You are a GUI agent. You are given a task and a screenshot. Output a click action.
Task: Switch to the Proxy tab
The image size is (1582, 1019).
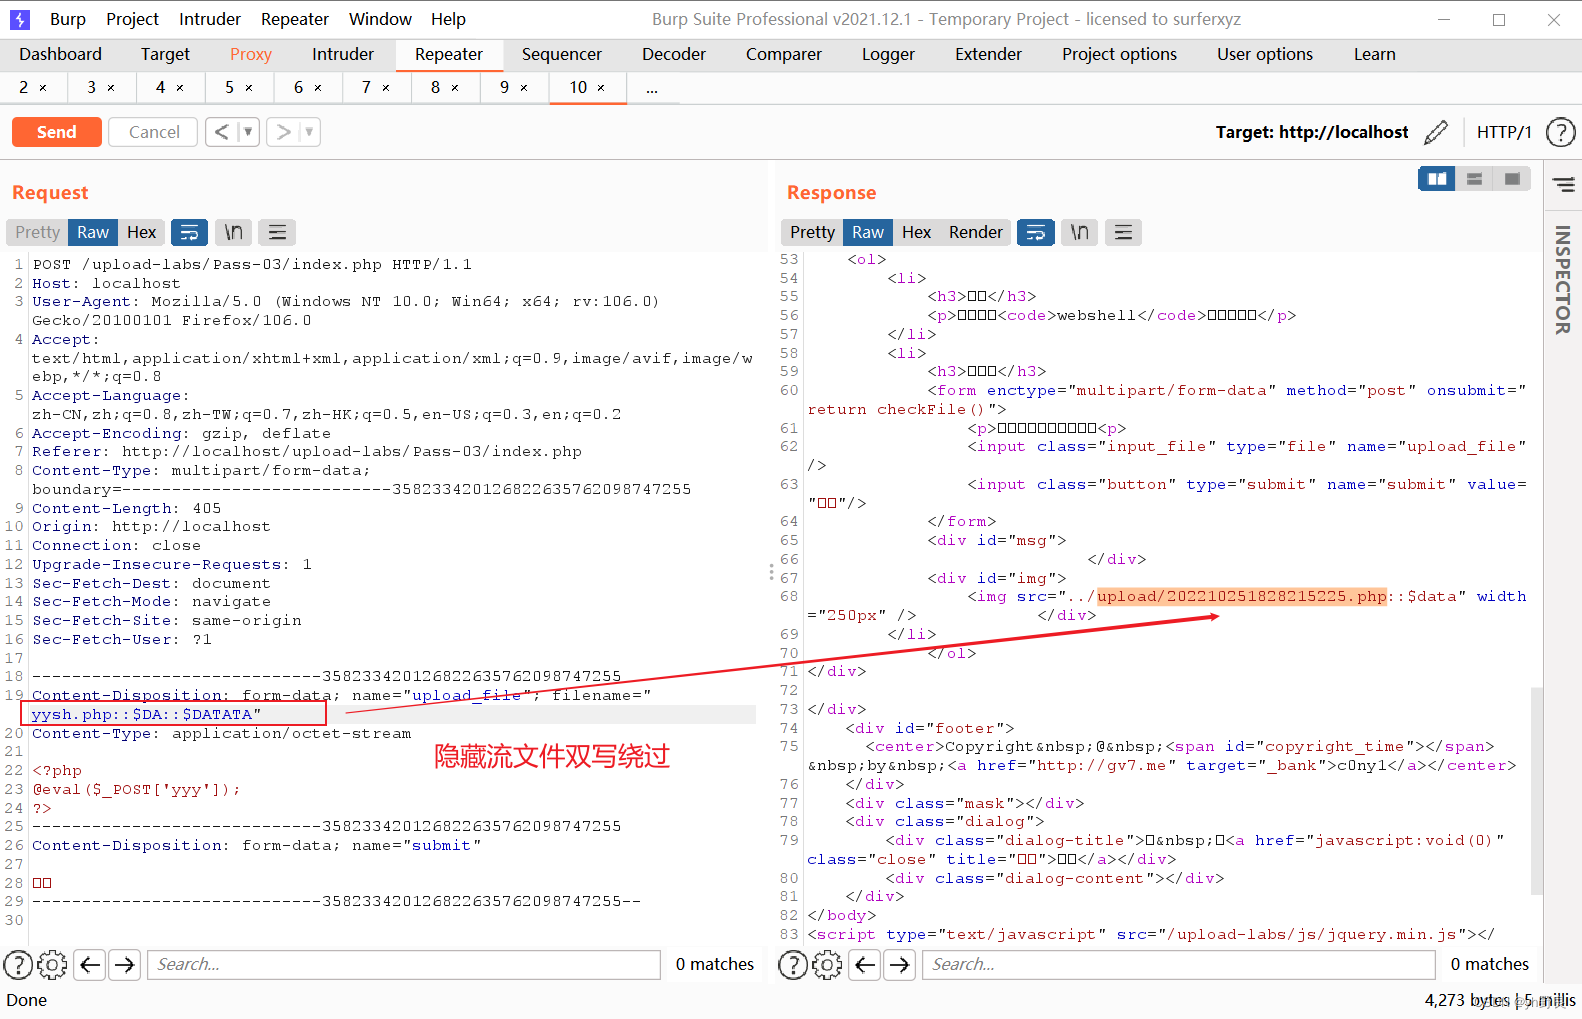coord(250,54)
